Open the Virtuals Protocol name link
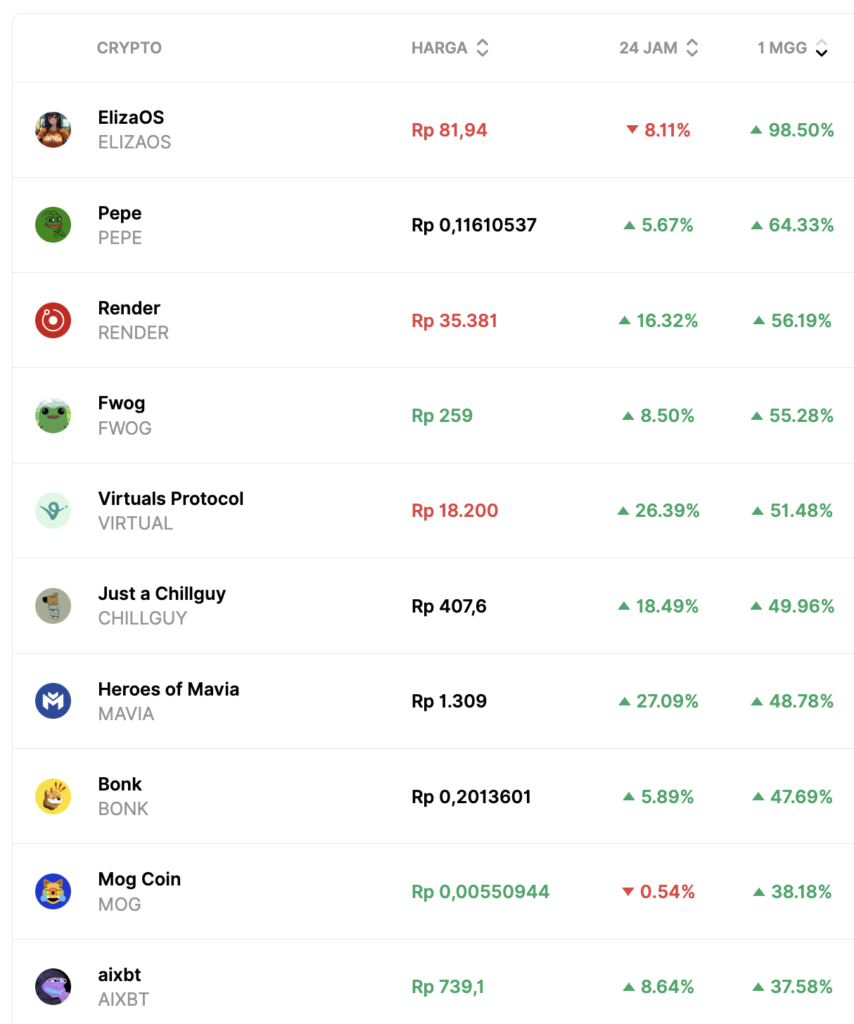The width and height of the screenshot is (854, 1024). pyautogui.click(x=171, y=498)
